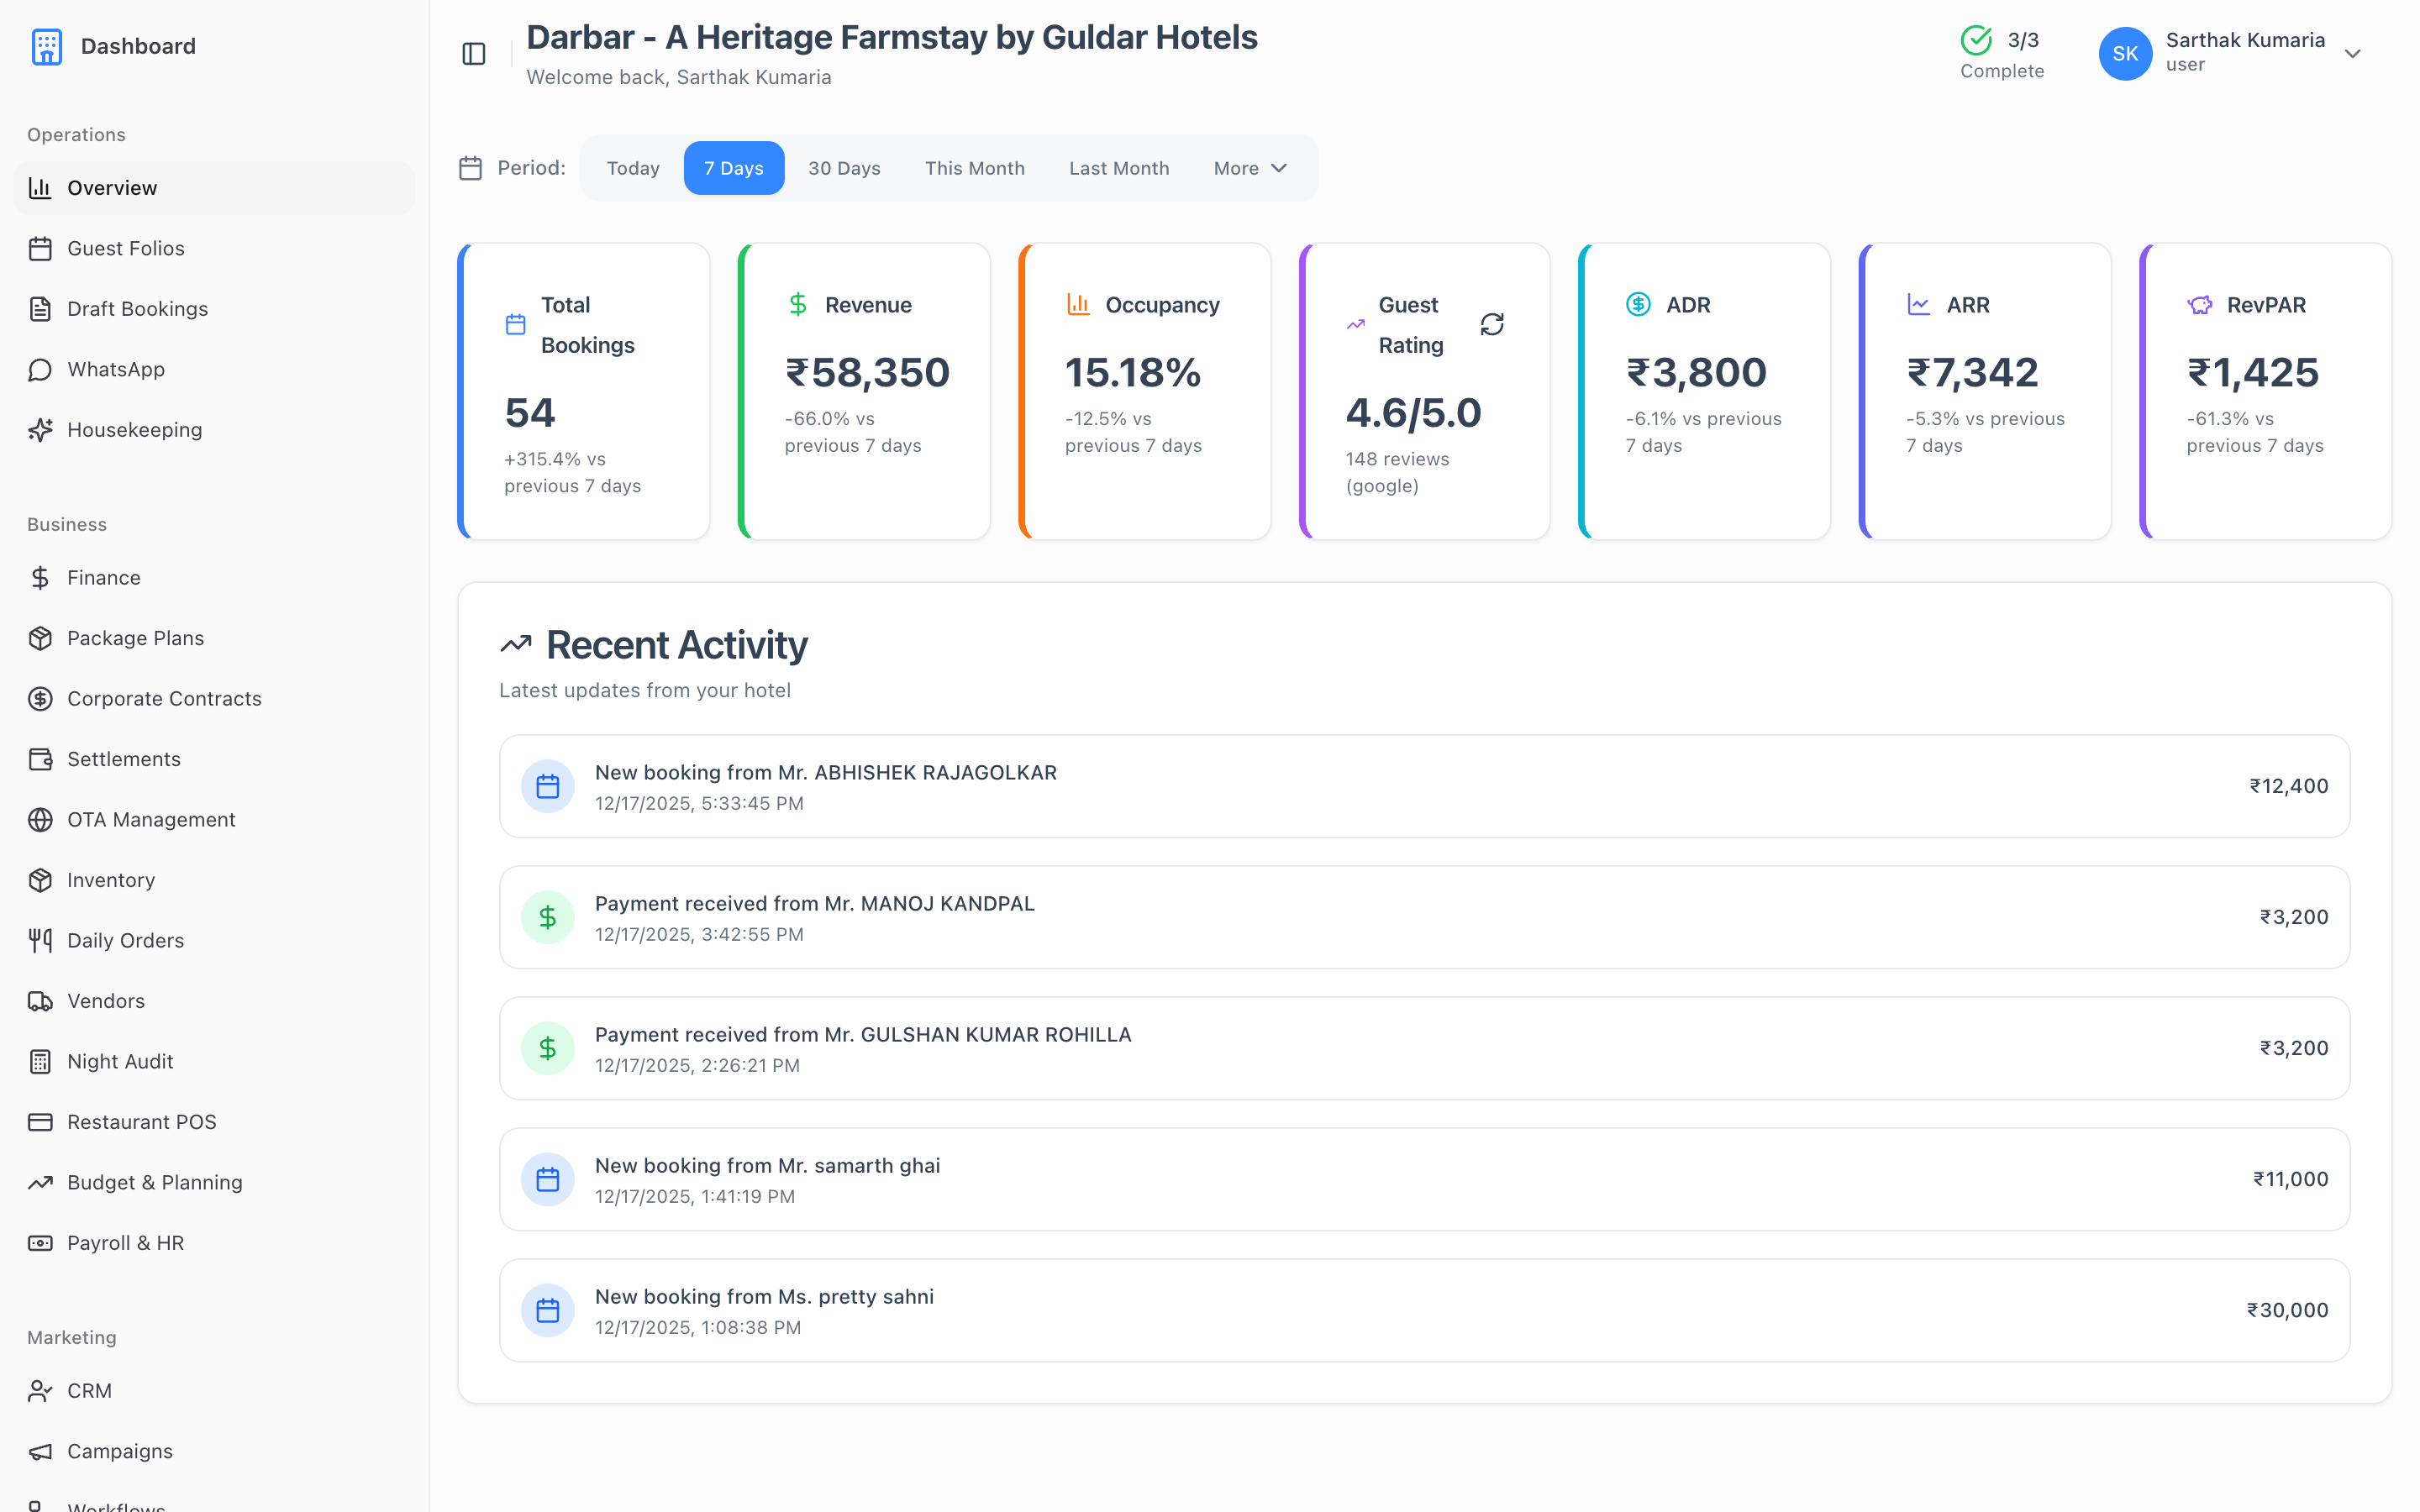Viewport: 2420px width, 1512px height.
Task: Open Corporate Contracts page
Action: [164, 698]
